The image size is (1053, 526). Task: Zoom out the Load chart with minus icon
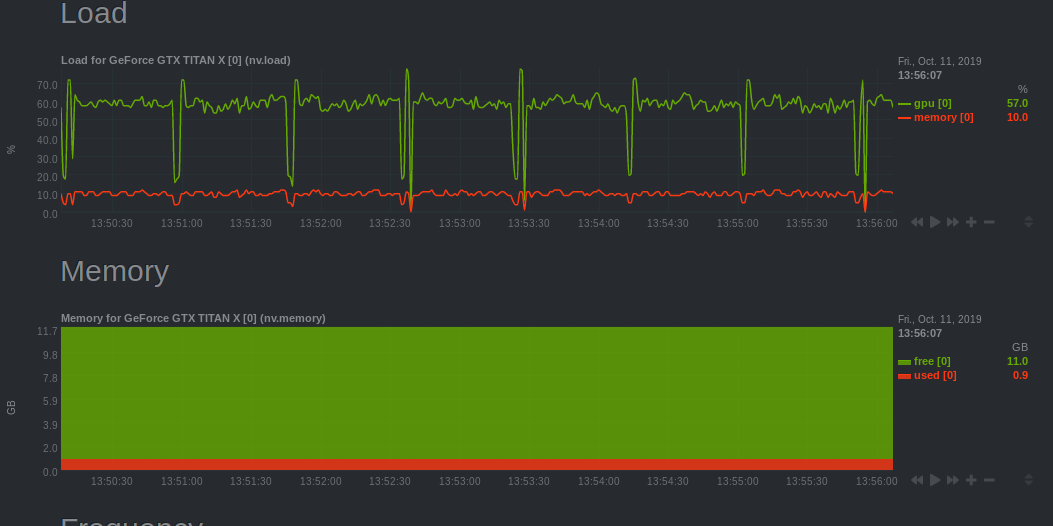989,222
